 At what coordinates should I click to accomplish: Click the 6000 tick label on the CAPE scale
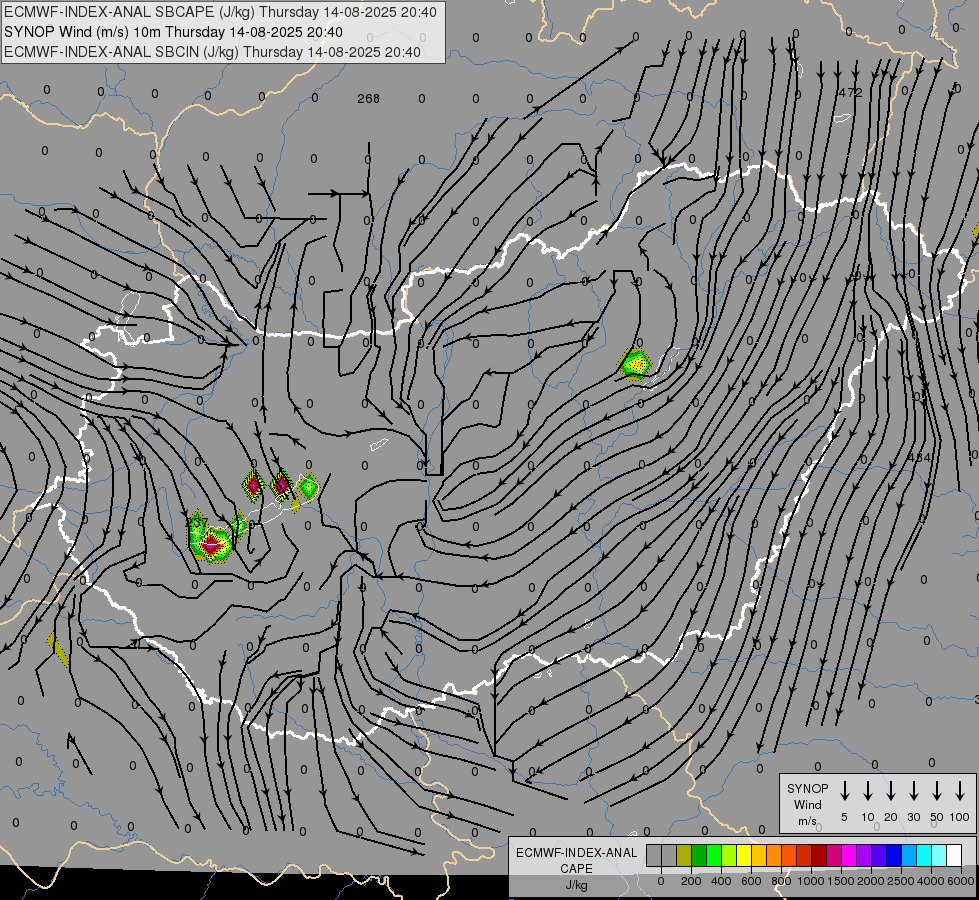click(962, 881)
